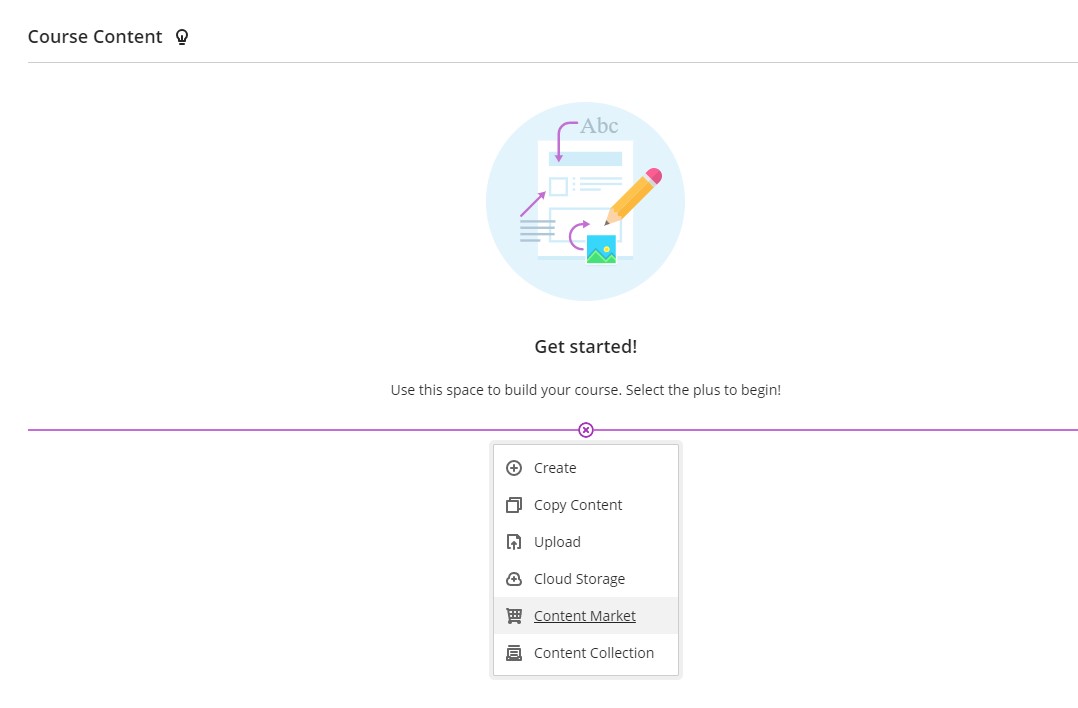Click the plus-circle Create icon

[514, 468]
